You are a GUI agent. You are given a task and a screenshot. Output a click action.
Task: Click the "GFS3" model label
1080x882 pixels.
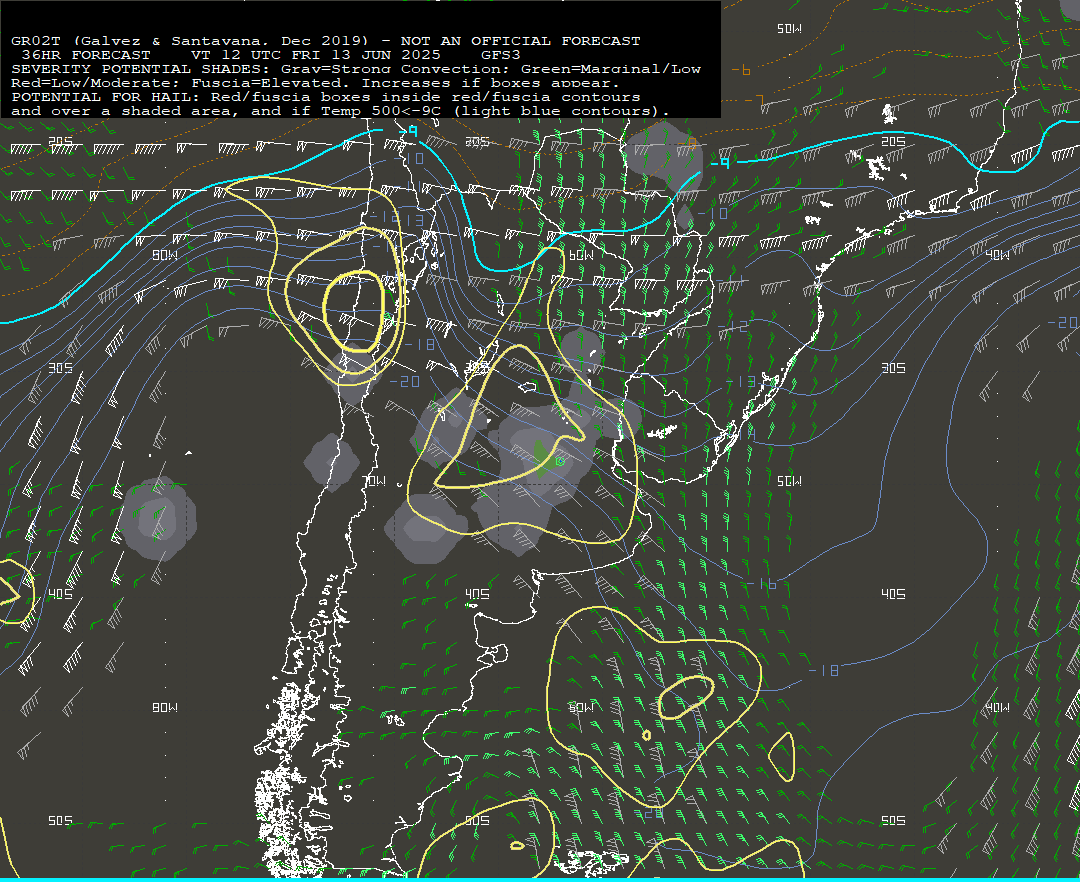tap(501, 55)
